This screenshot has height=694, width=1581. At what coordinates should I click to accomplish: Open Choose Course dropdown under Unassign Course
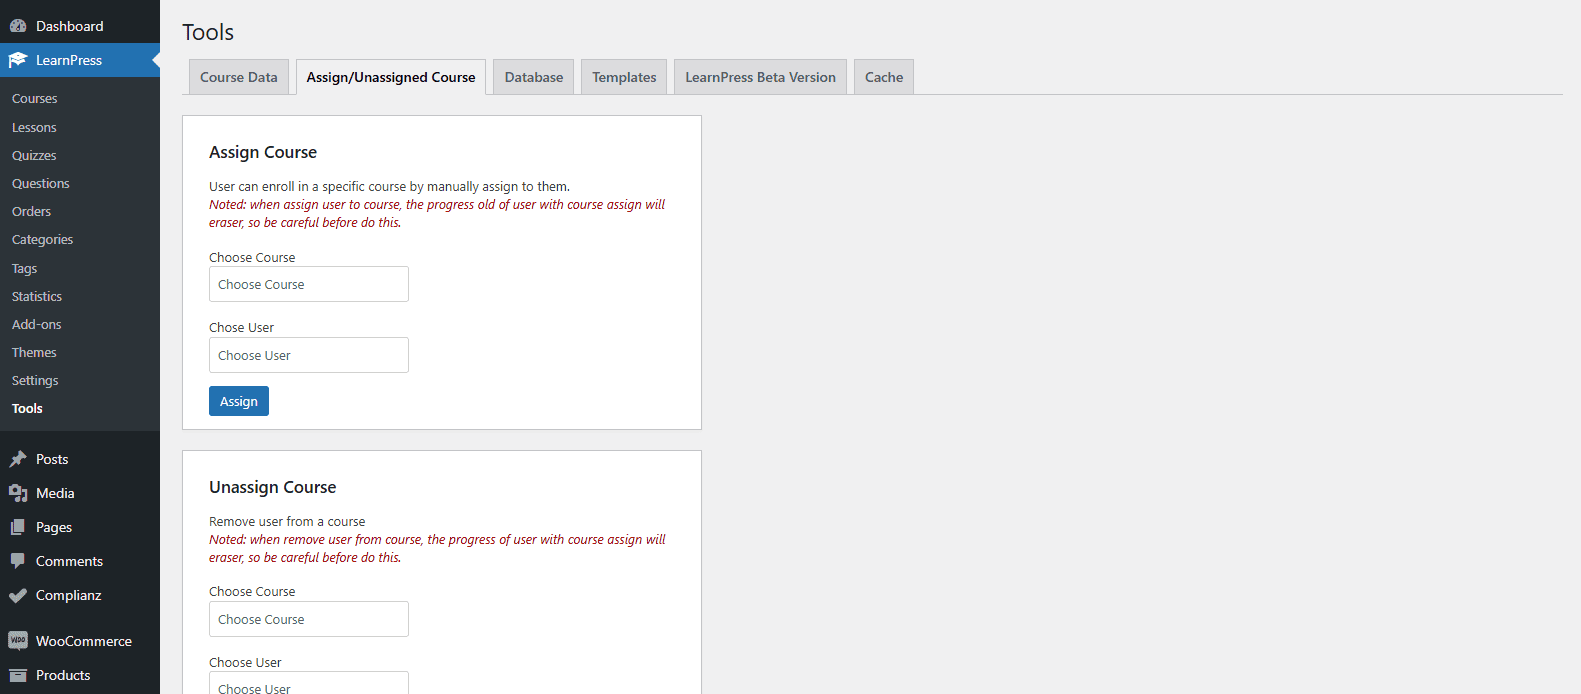click(x=308, y=619)
